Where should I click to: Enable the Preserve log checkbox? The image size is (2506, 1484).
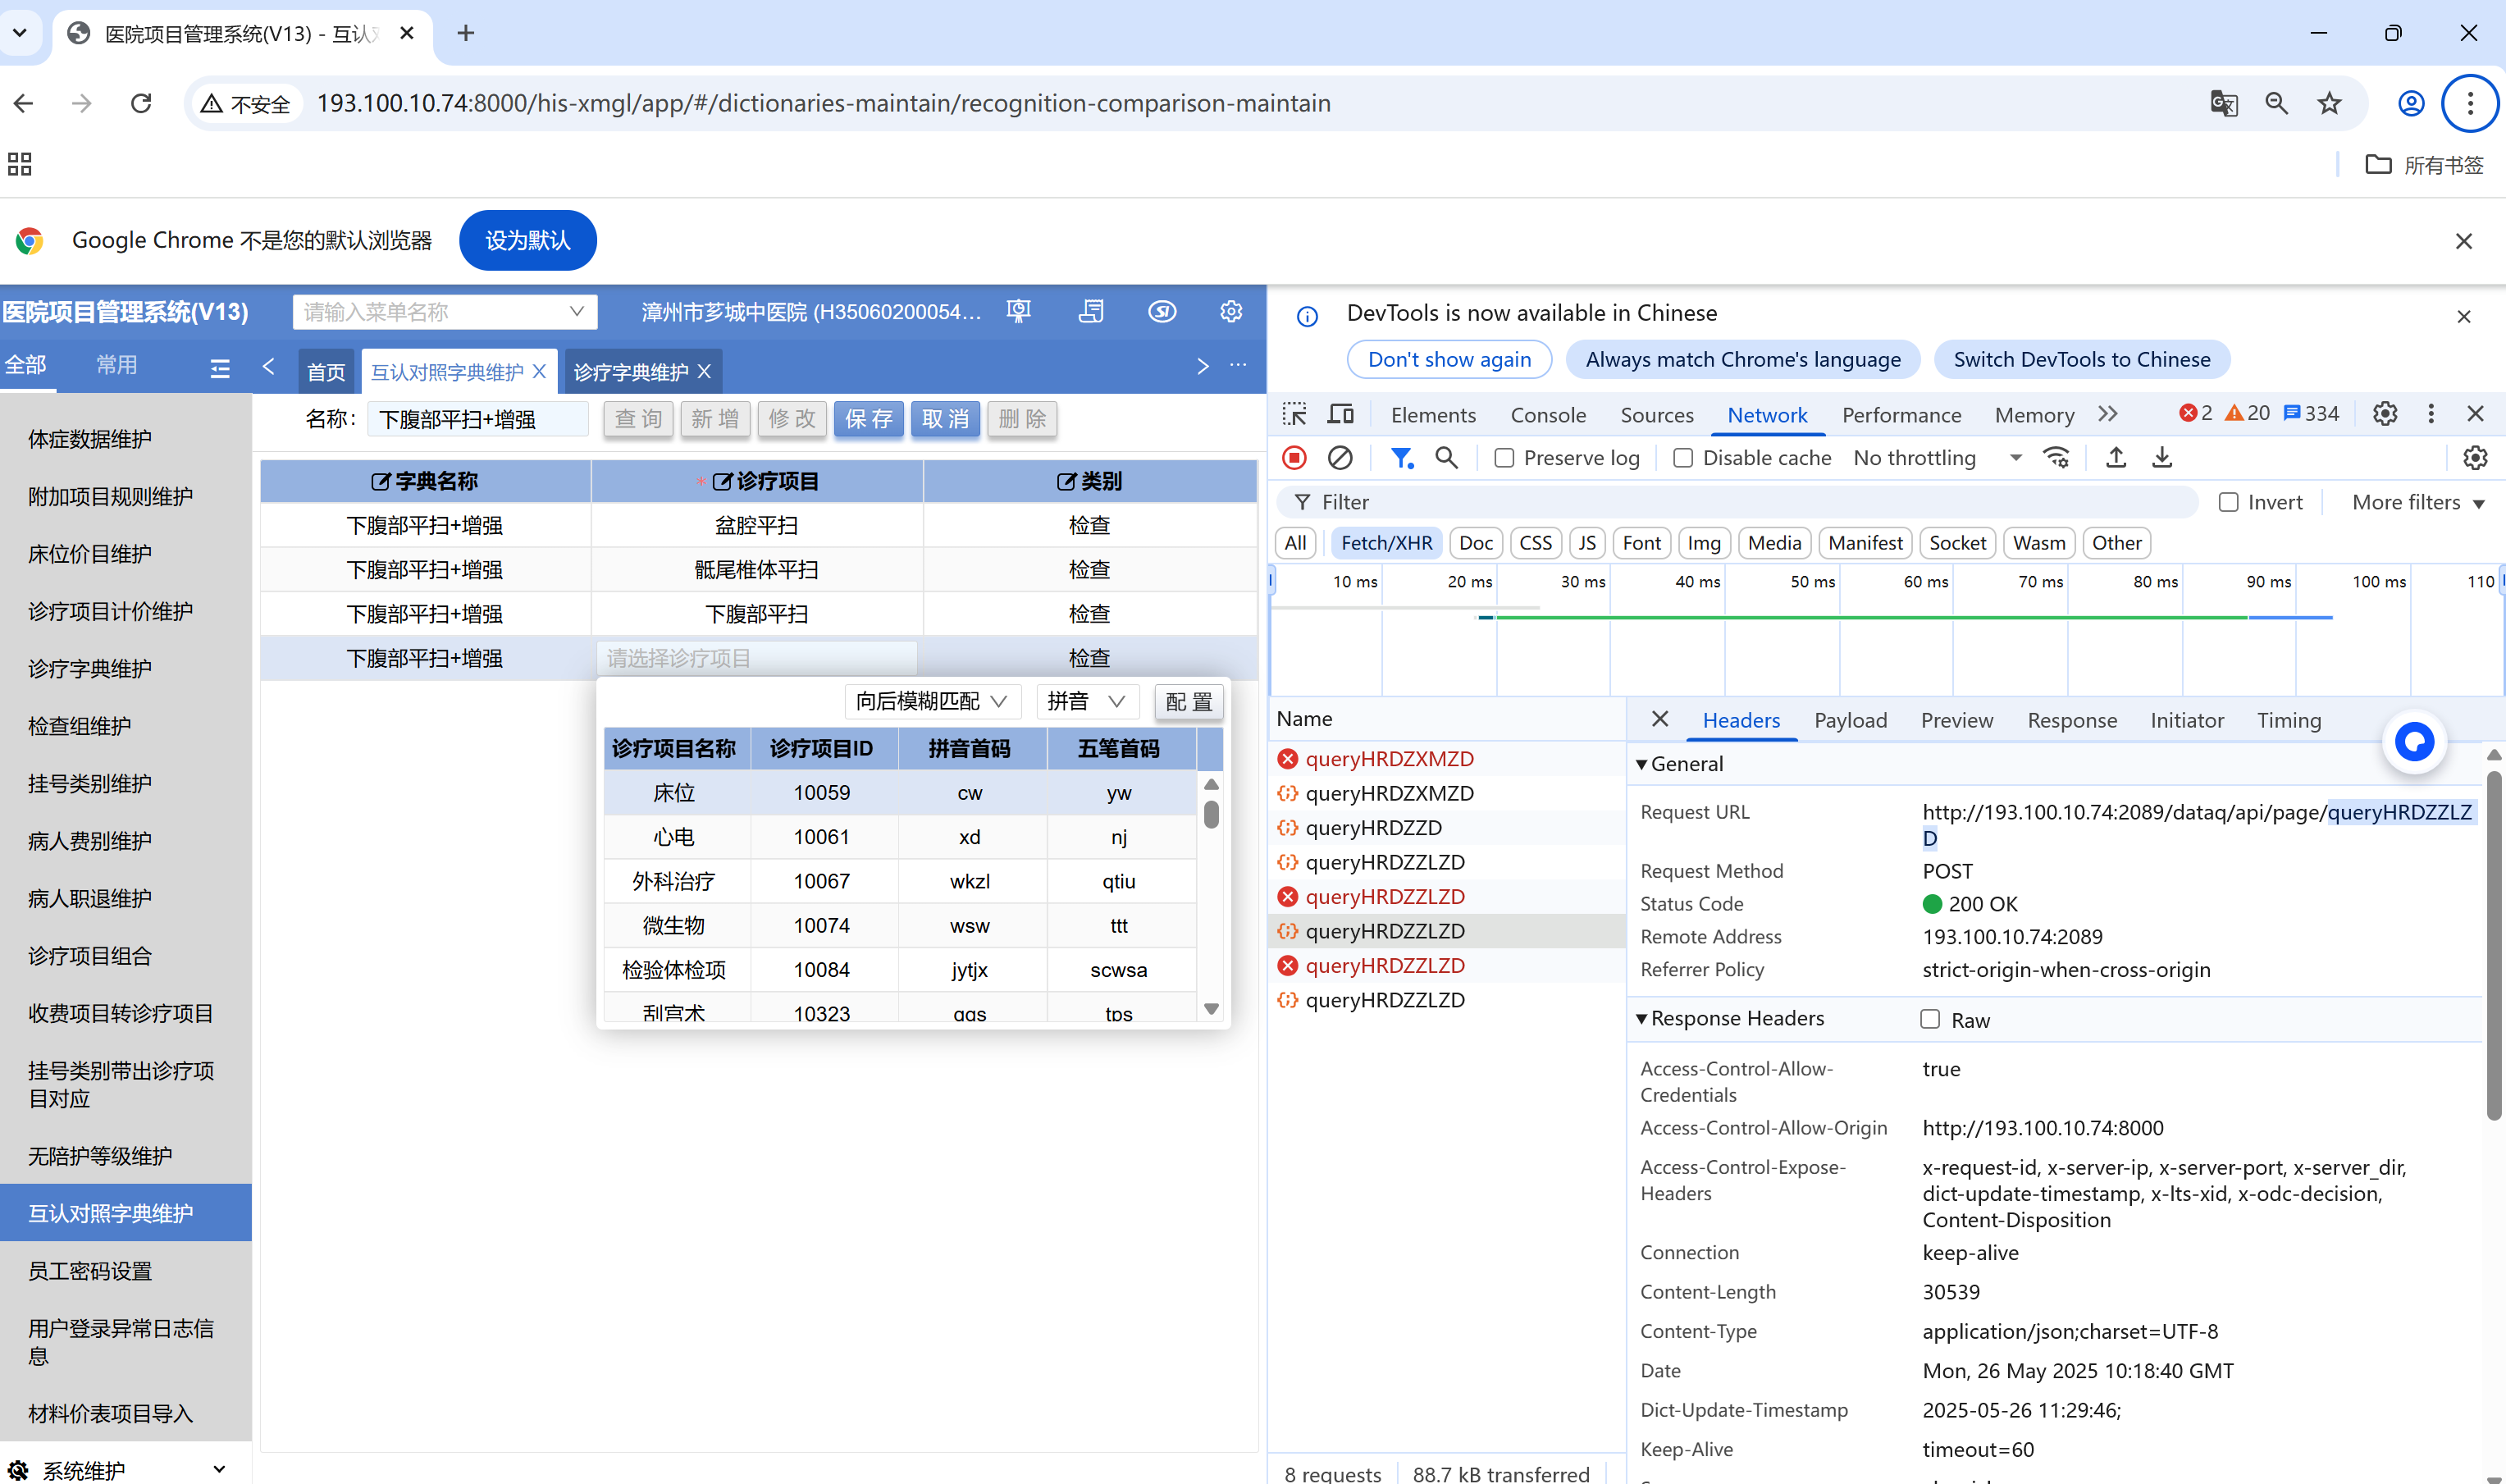1503,458
